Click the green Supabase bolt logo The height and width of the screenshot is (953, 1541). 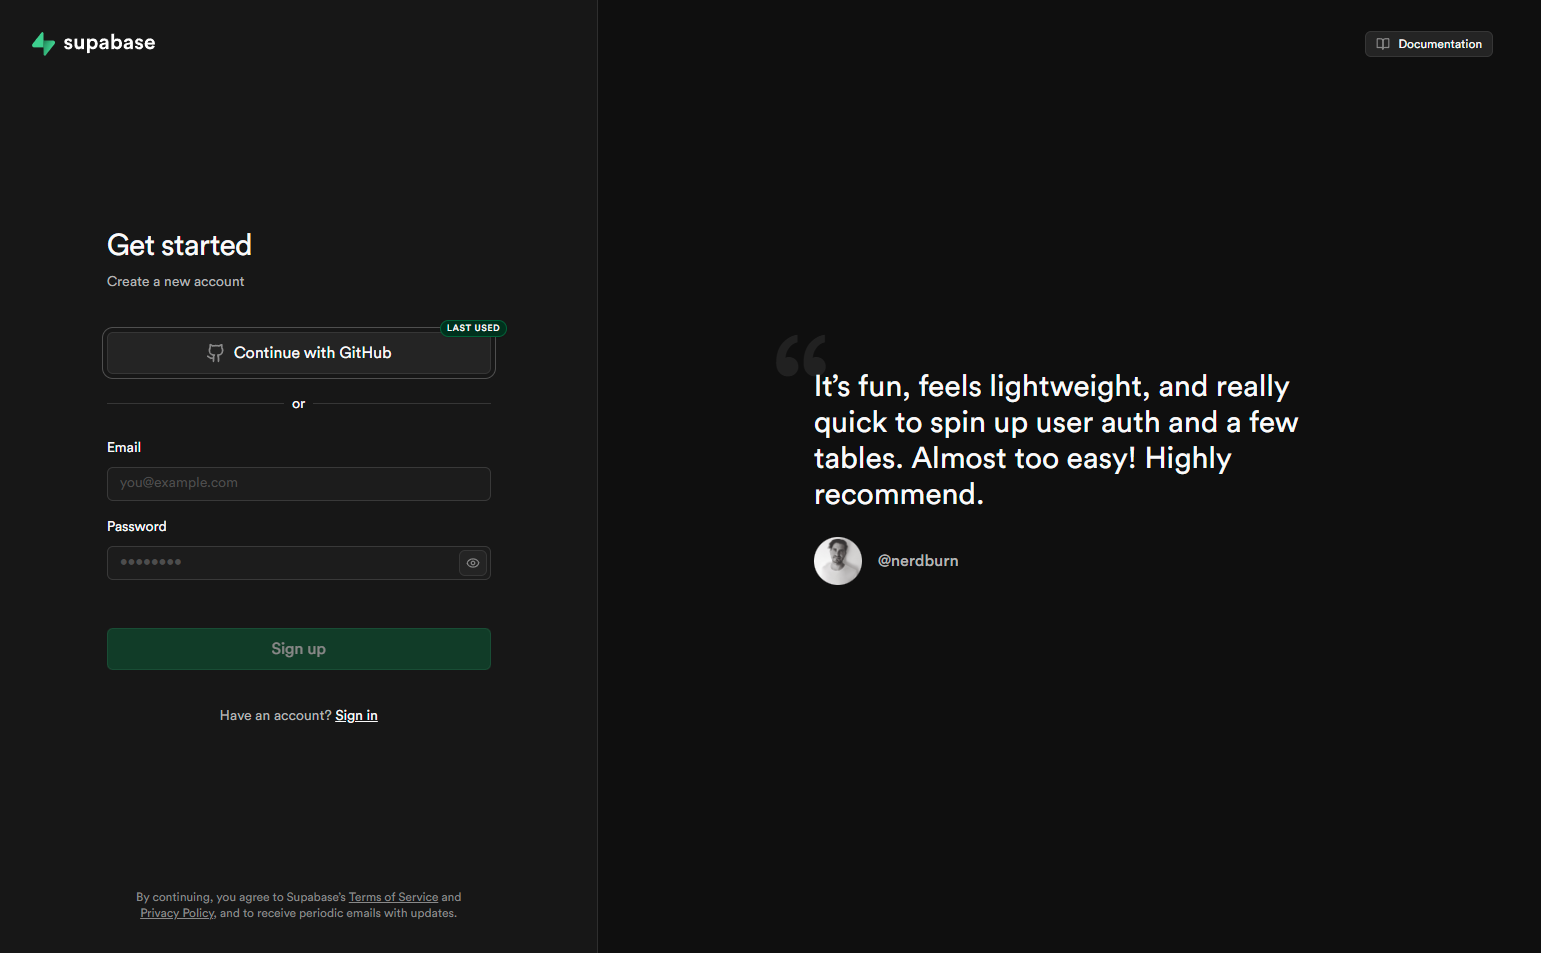tap(43, 43)
